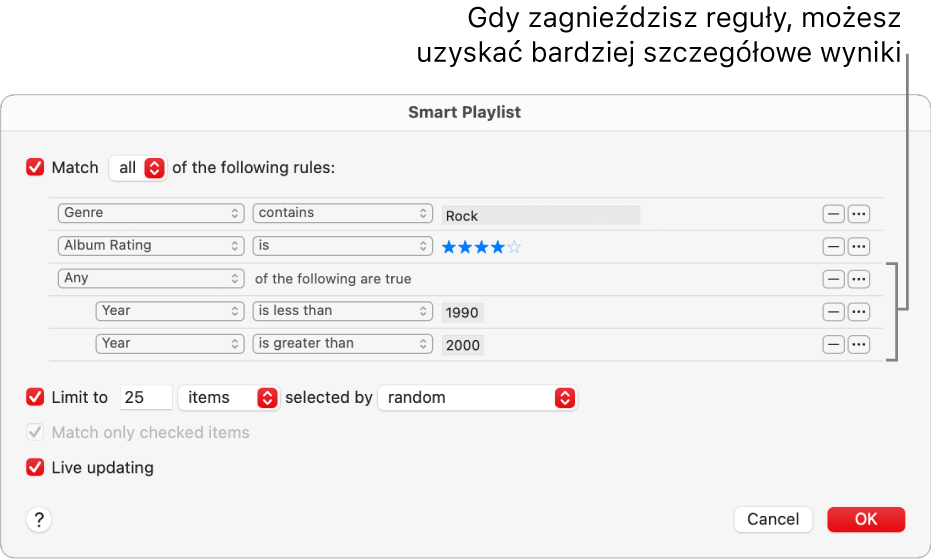The width and height of the screenshot is (931, 559).
Task: Open the 'all' match popup menu
Action: tap(138, 168)
